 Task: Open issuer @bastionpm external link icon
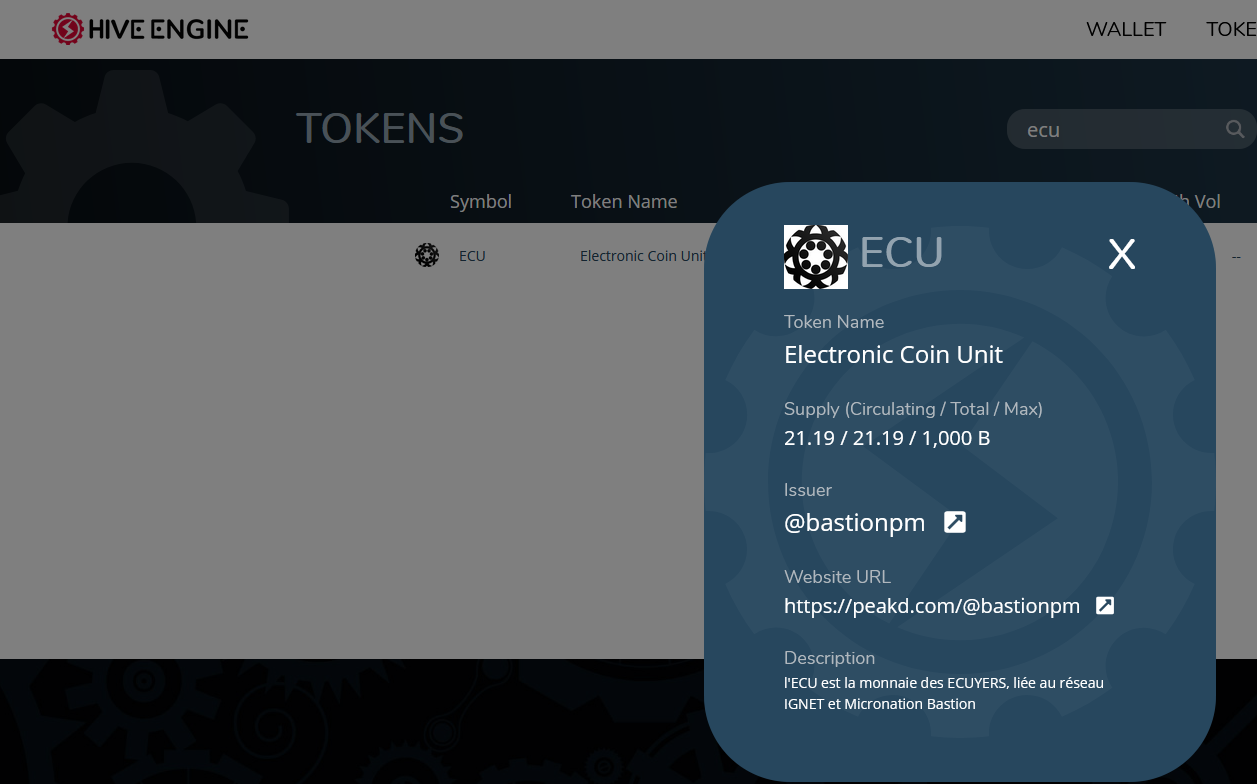pyautogui.click(x=955, y=522)
